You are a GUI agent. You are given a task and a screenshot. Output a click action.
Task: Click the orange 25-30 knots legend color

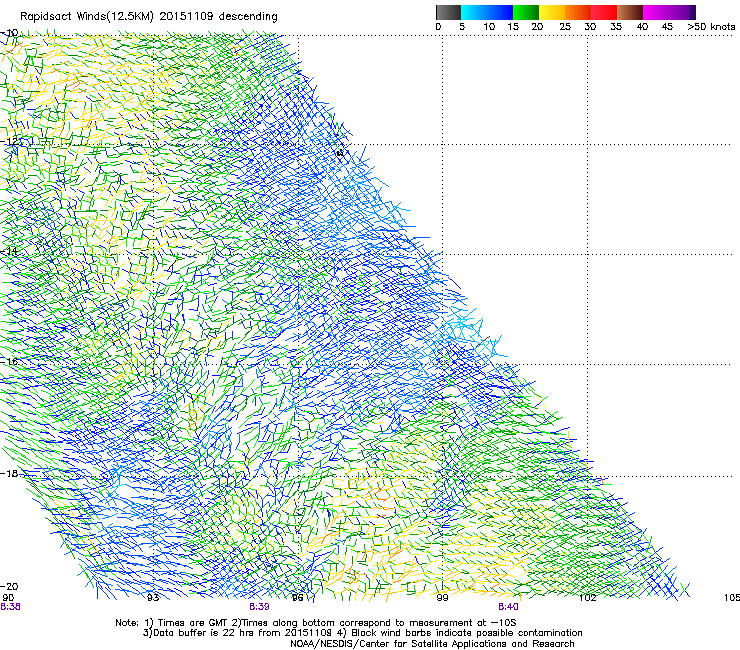578,12
